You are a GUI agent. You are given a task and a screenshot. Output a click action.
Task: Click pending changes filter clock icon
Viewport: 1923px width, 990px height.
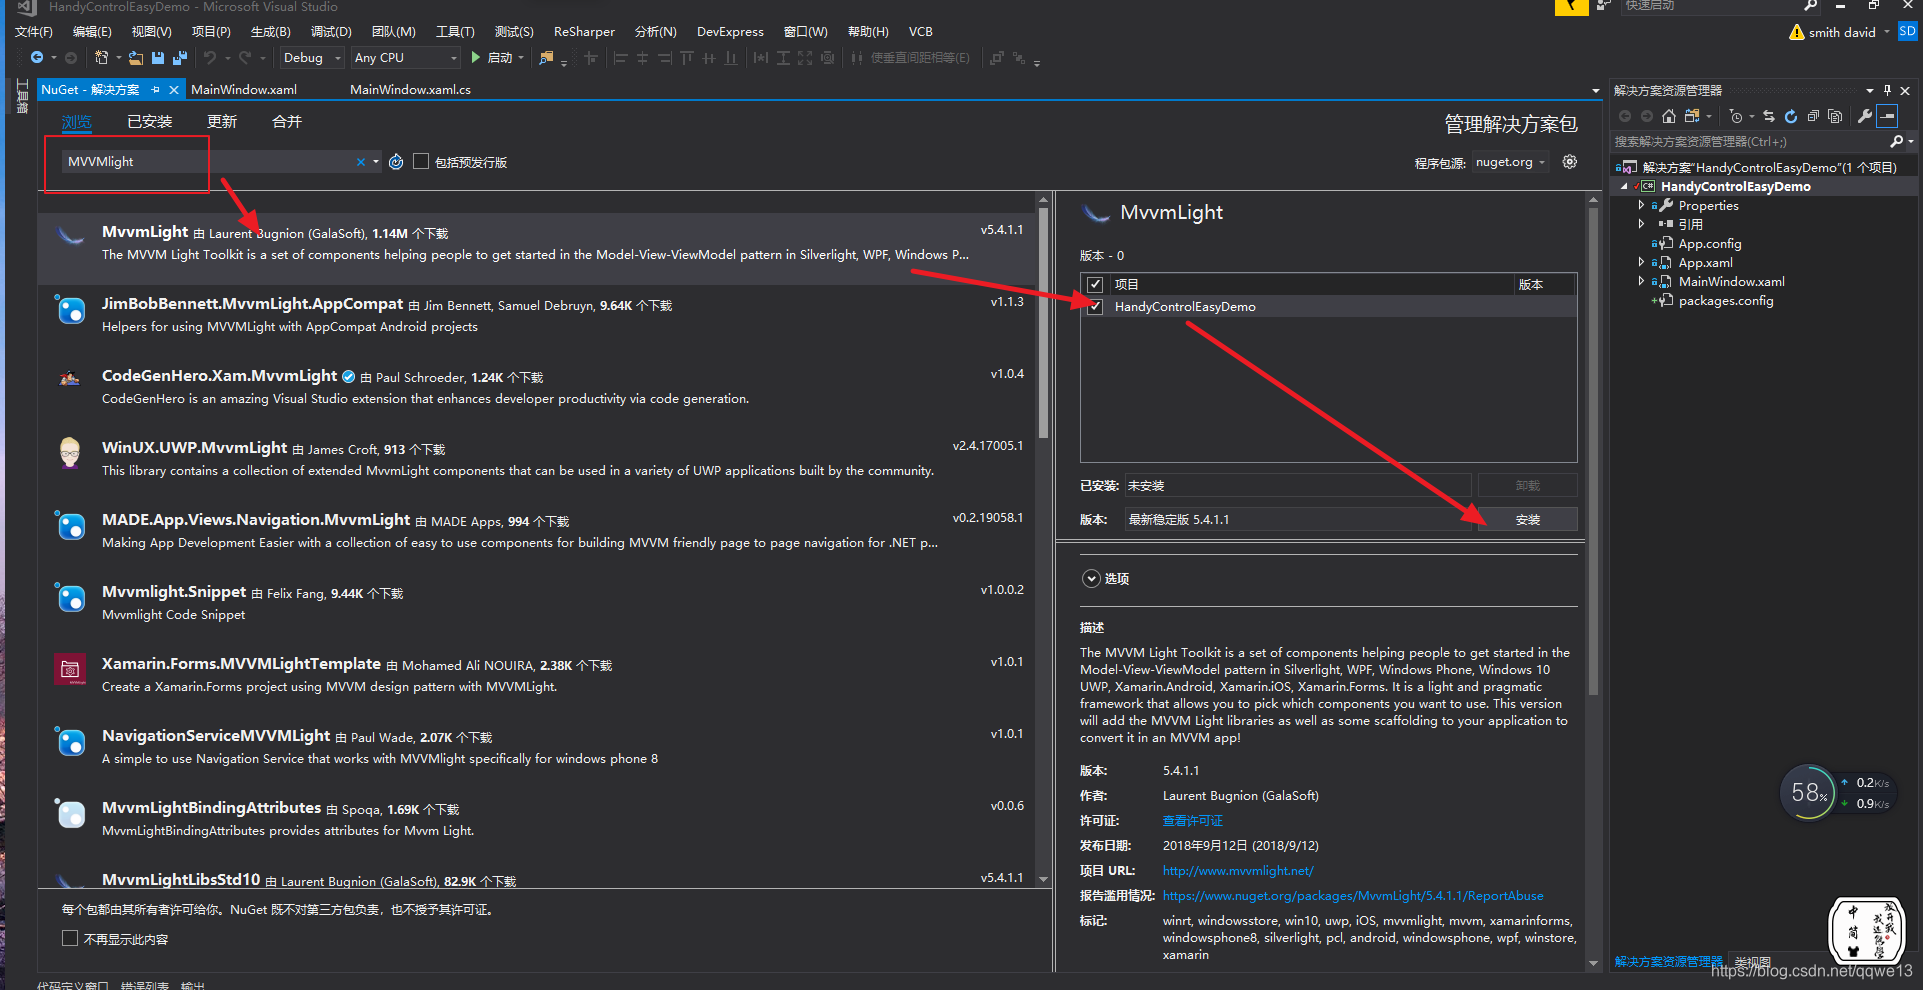1736,116
